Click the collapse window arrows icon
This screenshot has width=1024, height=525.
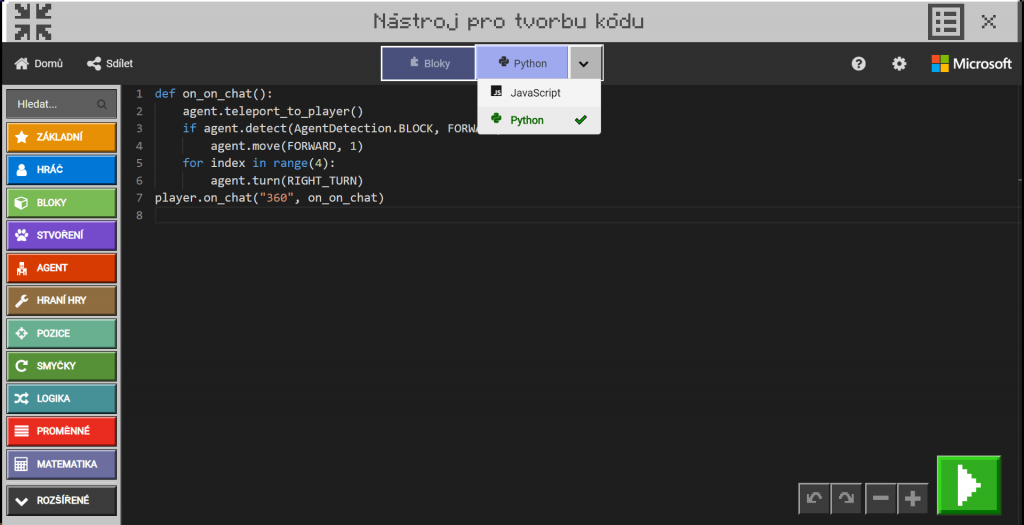tap(34, 21)
